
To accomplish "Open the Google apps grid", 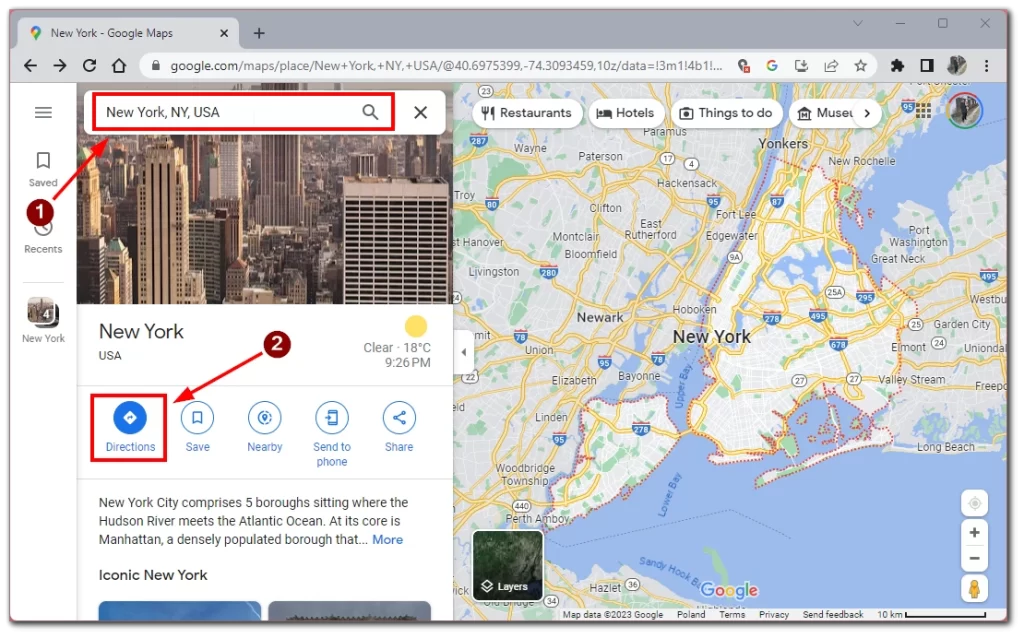I will point(923,111).
